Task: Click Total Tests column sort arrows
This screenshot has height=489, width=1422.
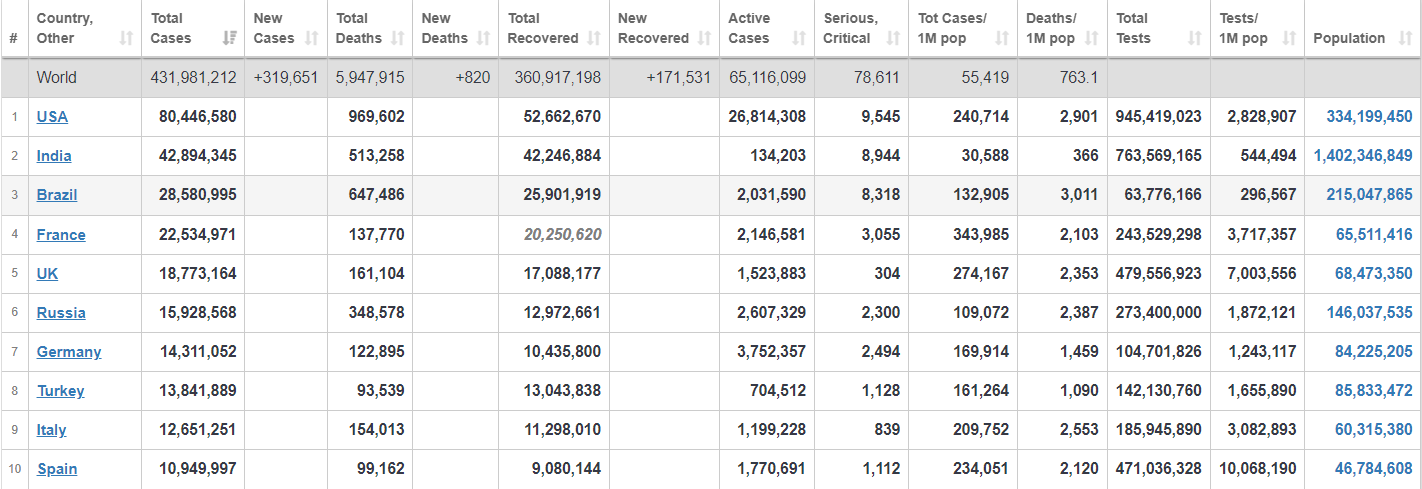Action: tap(1194, 38)
